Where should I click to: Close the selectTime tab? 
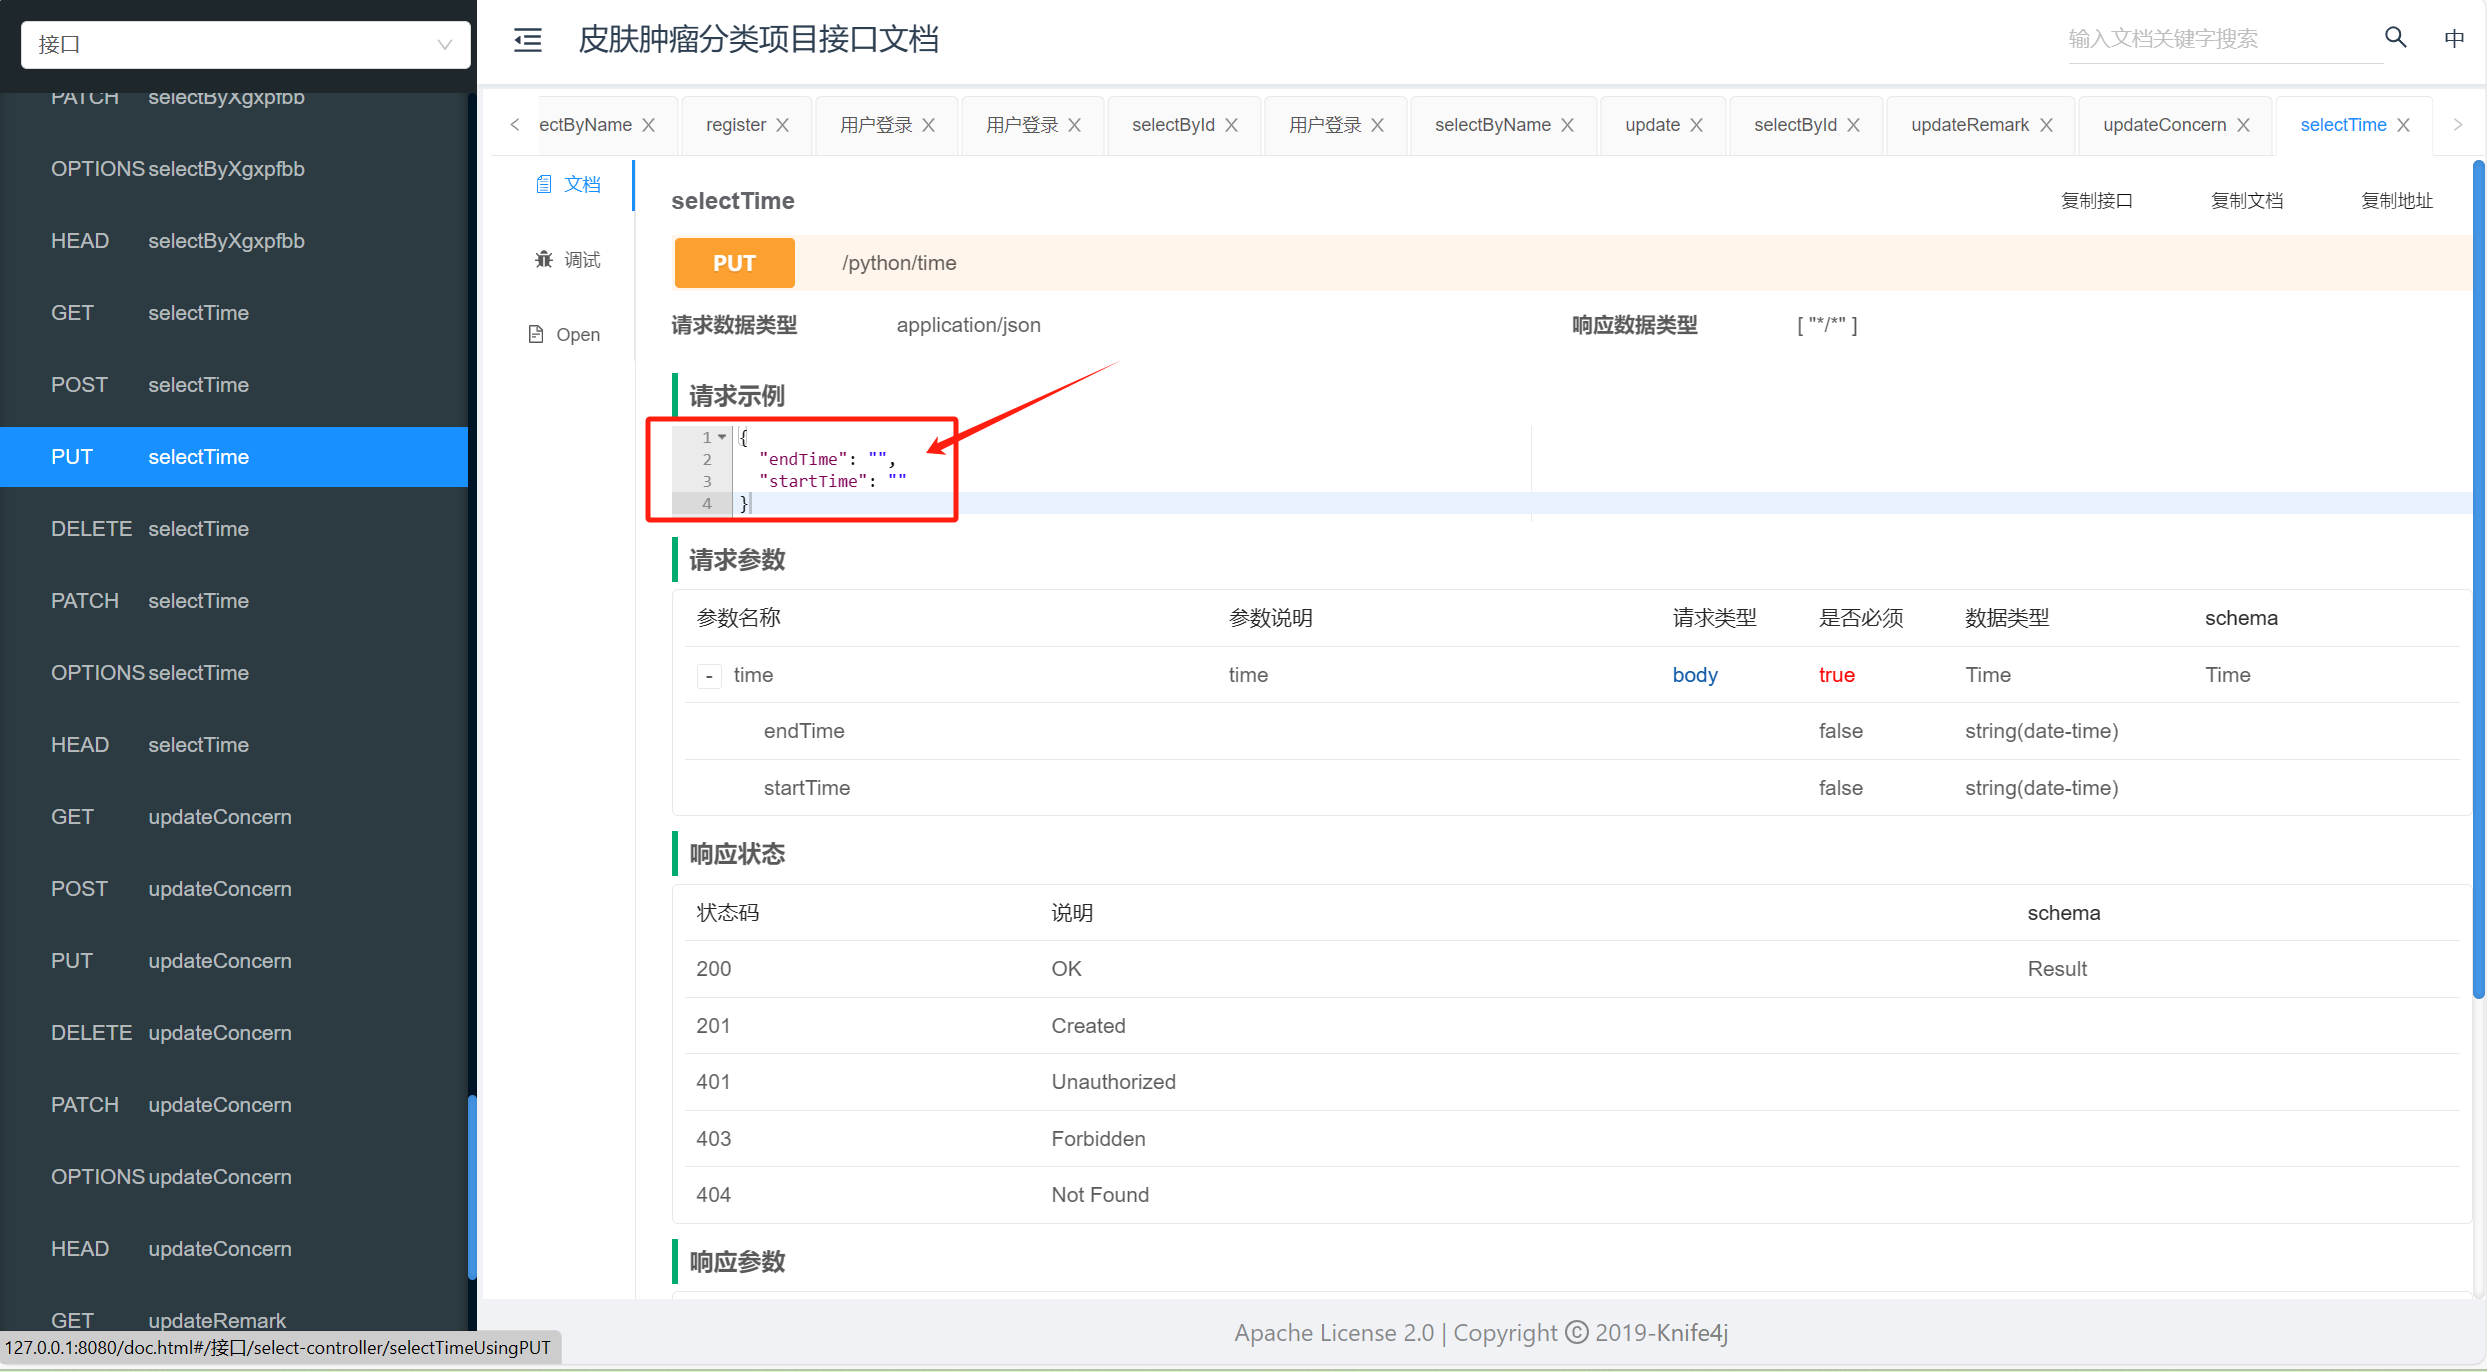point(2404,124)
